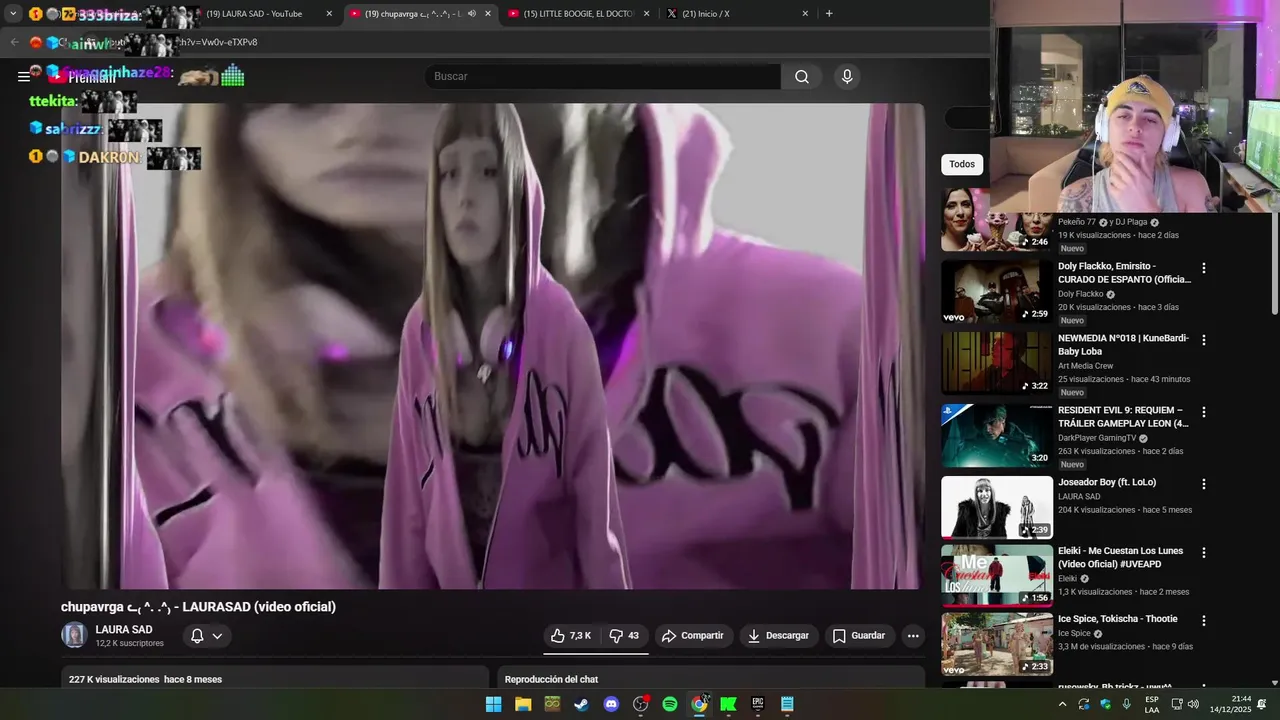Open OBS Studio from the taskbar
The height and width of the screenshot is (720, 1280).
[x=641, y=704]
